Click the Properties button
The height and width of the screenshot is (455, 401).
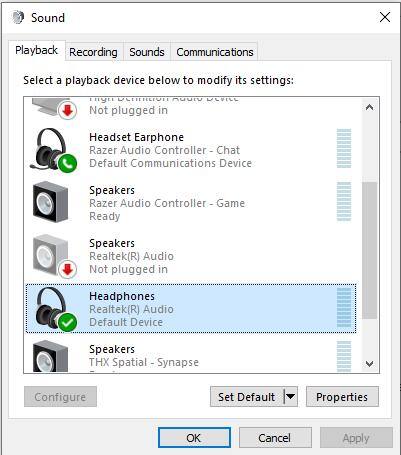342,397
